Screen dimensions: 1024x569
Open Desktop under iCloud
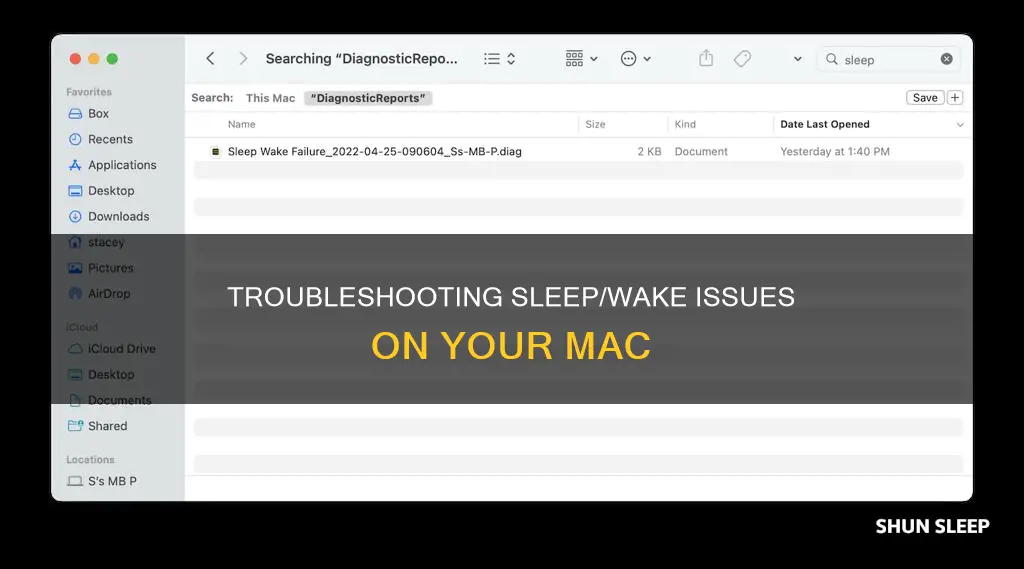[111, 374]
